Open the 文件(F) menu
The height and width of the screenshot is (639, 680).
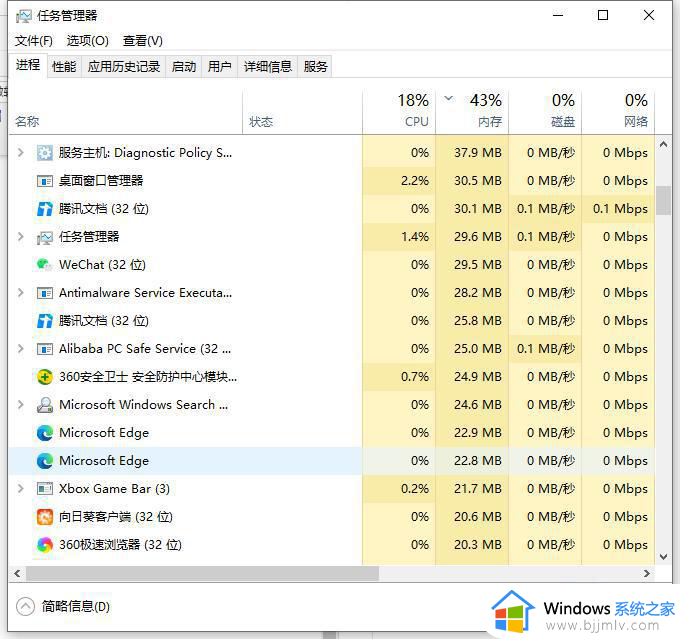pyautogui.click(x=34, y=41)
